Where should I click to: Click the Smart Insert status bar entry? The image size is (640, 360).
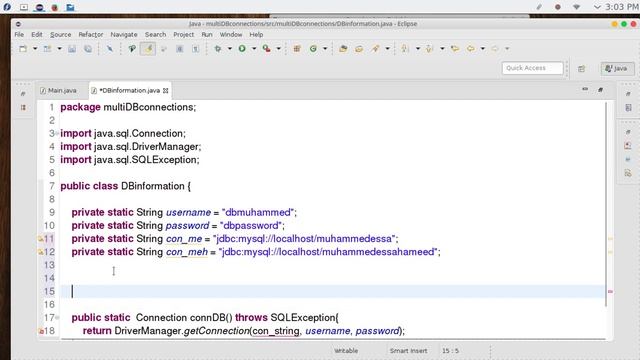pyautogui.click(x=408, y=351)
